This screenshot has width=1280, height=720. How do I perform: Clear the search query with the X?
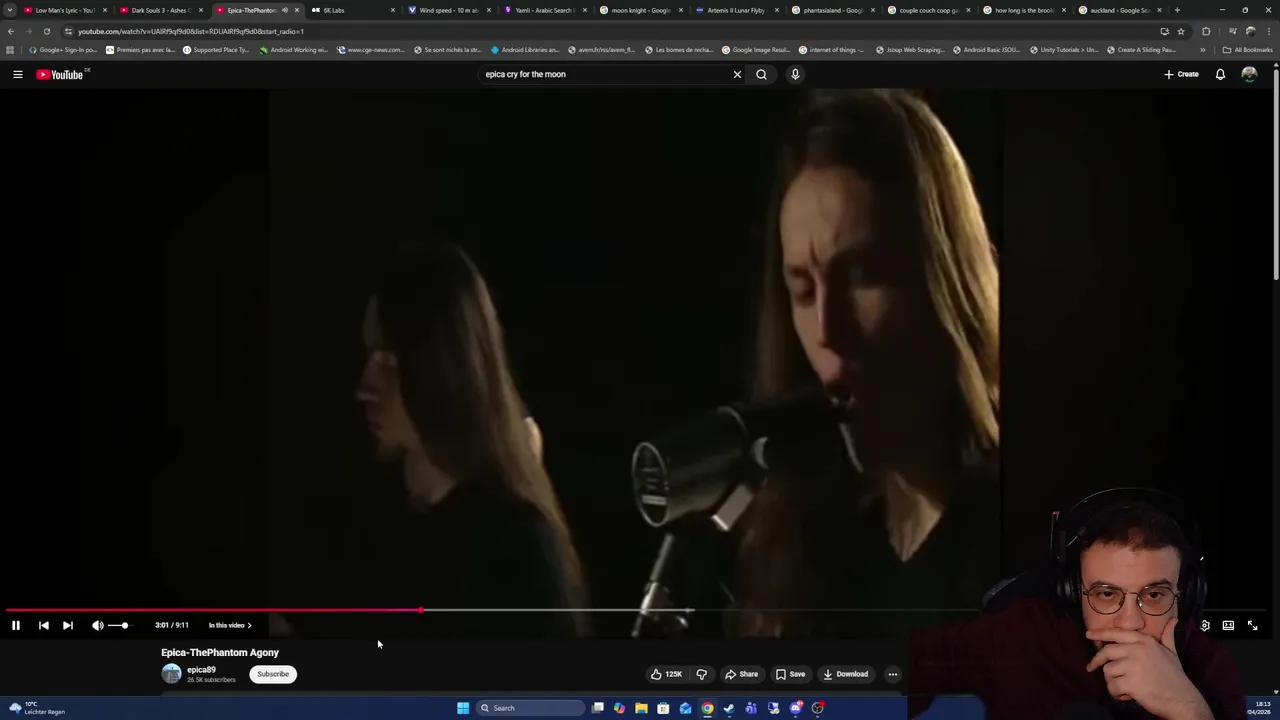click(737, 74)
